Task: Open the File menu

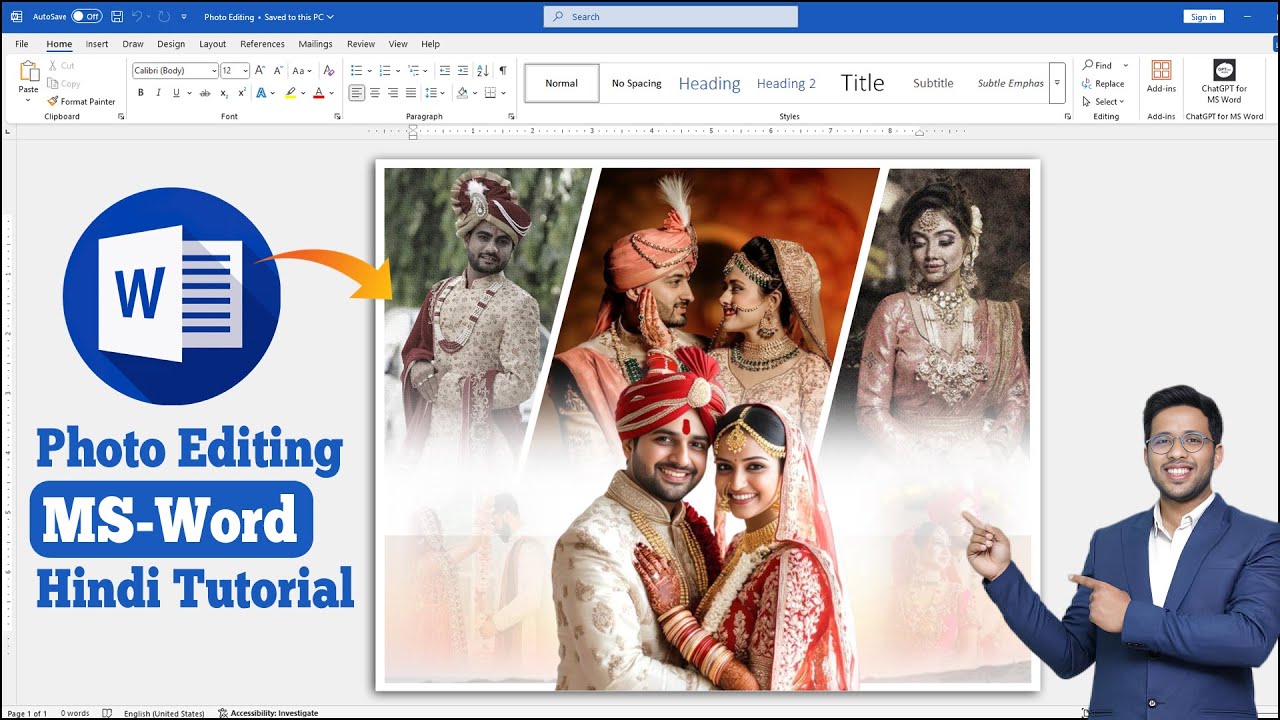Action: tap(22, 44)
